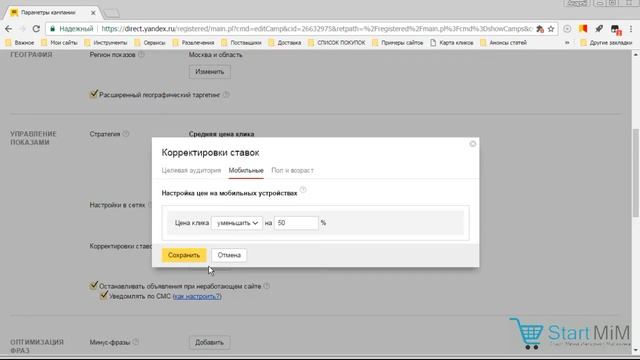The image size is (640, 360).
Task: Expand hidden bookmarks chevron
Action: [x=567, y=42]
